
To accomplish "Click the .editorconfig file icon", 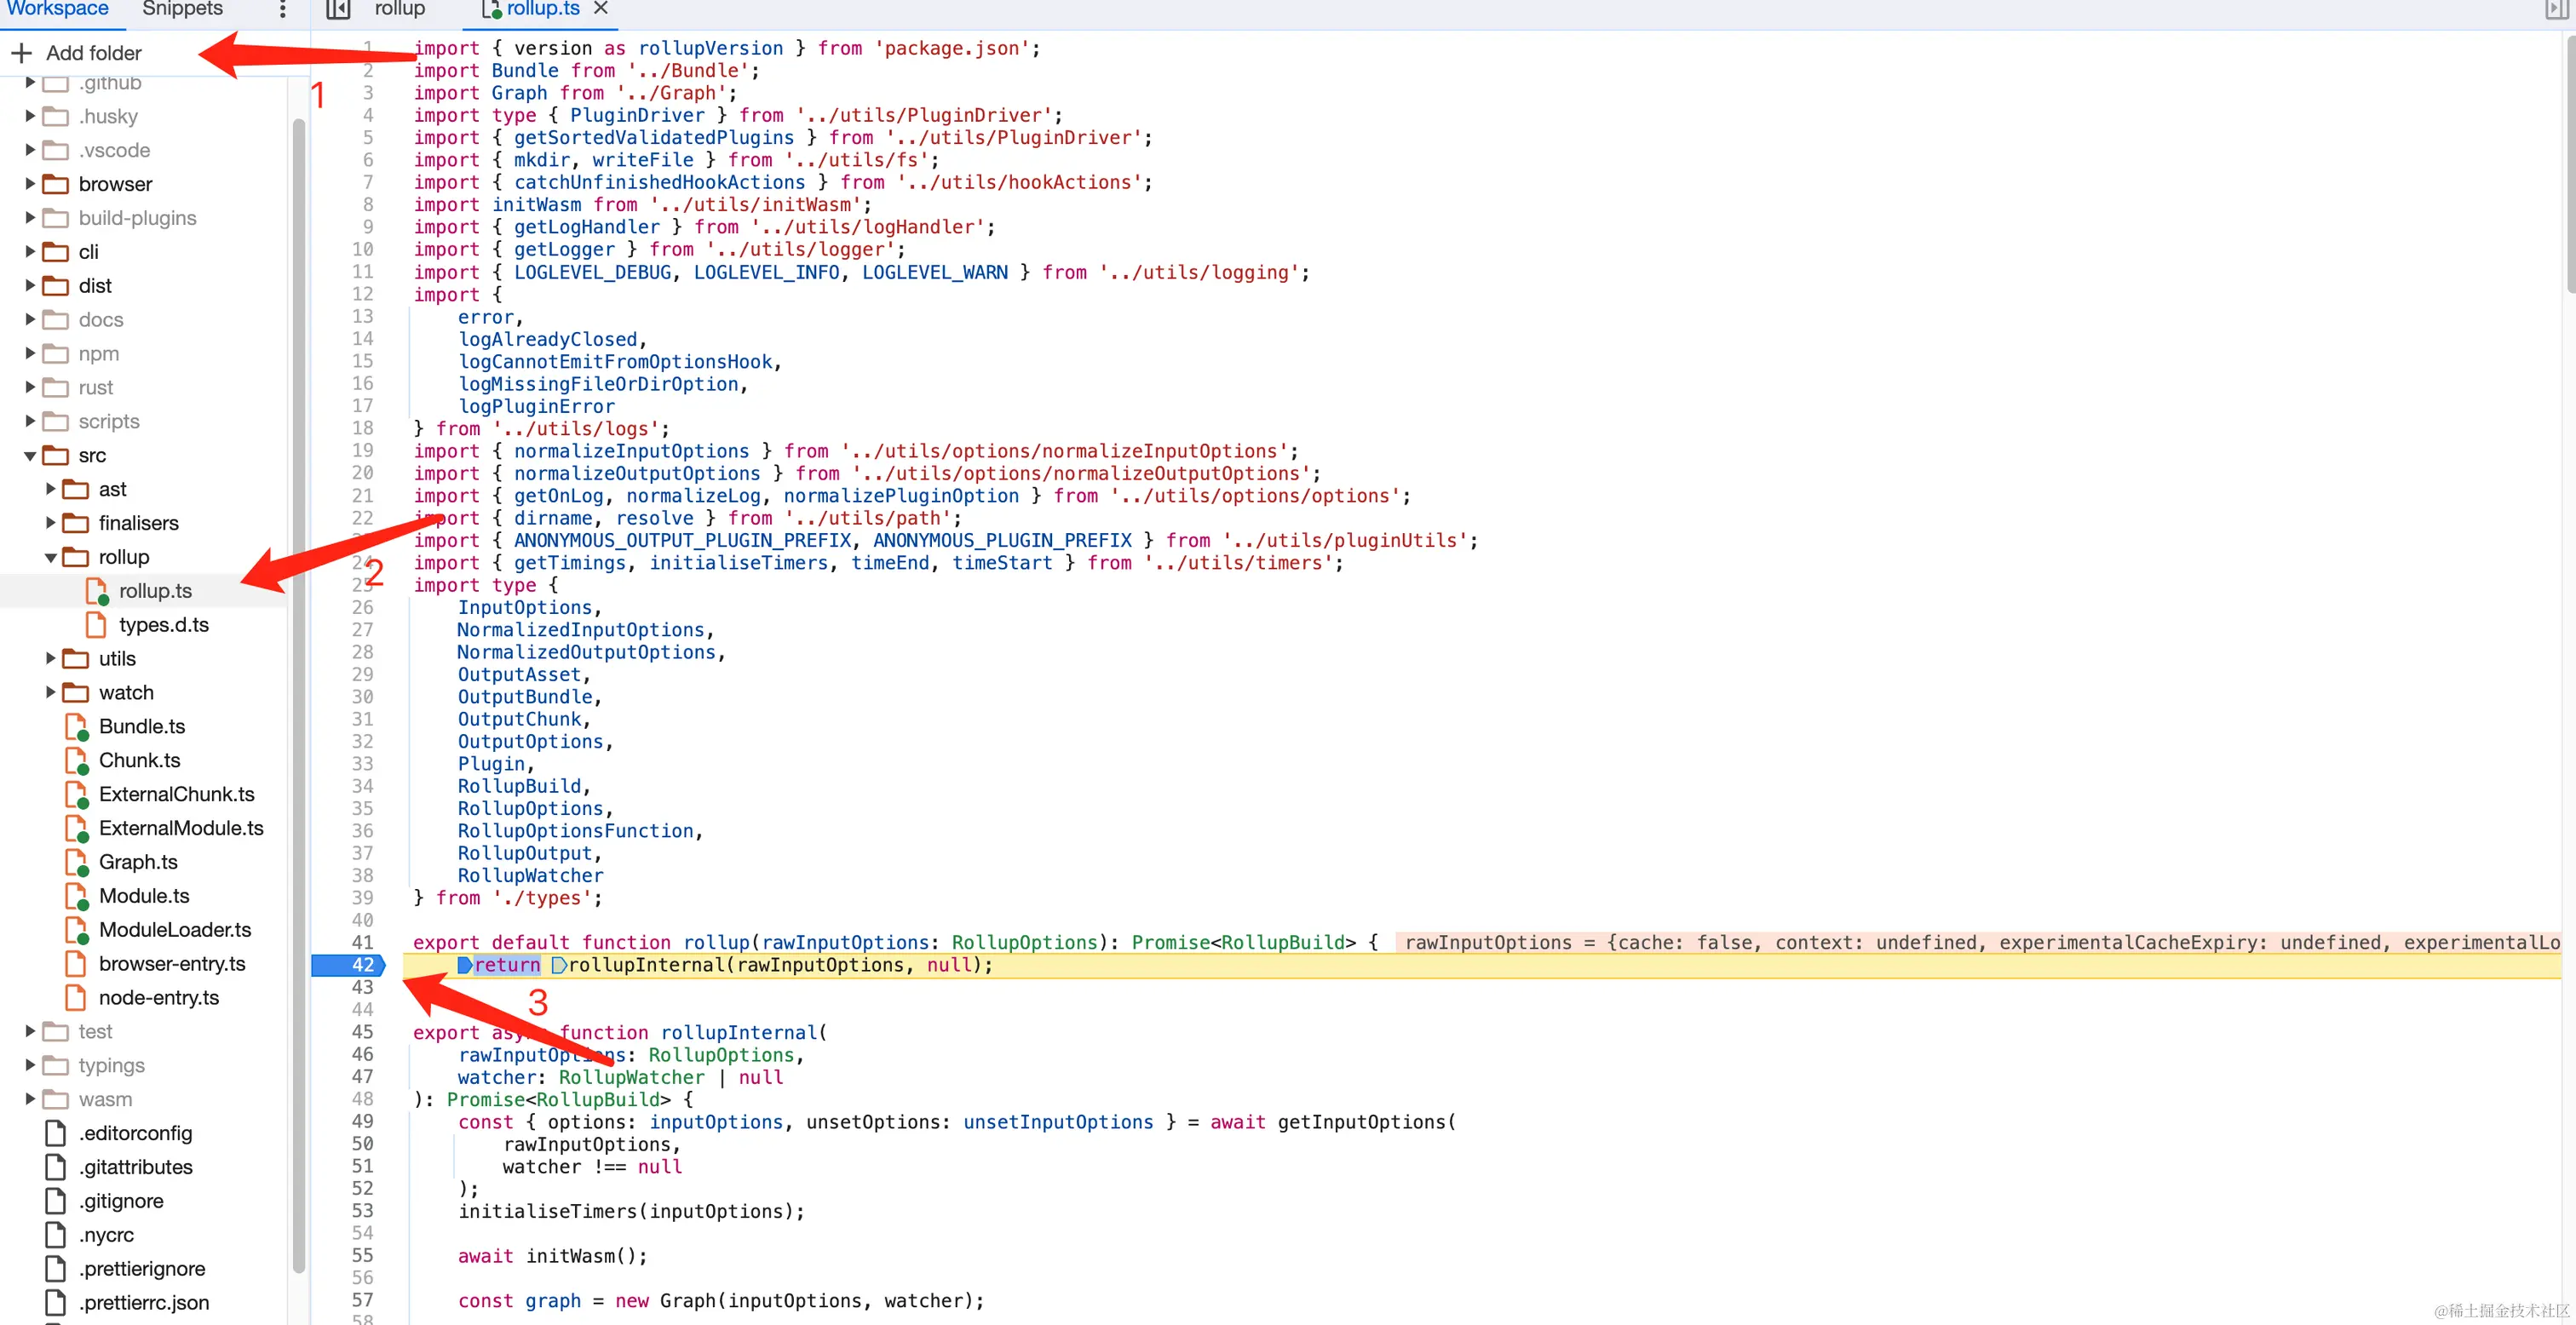I will click(x=56, y=1133).
